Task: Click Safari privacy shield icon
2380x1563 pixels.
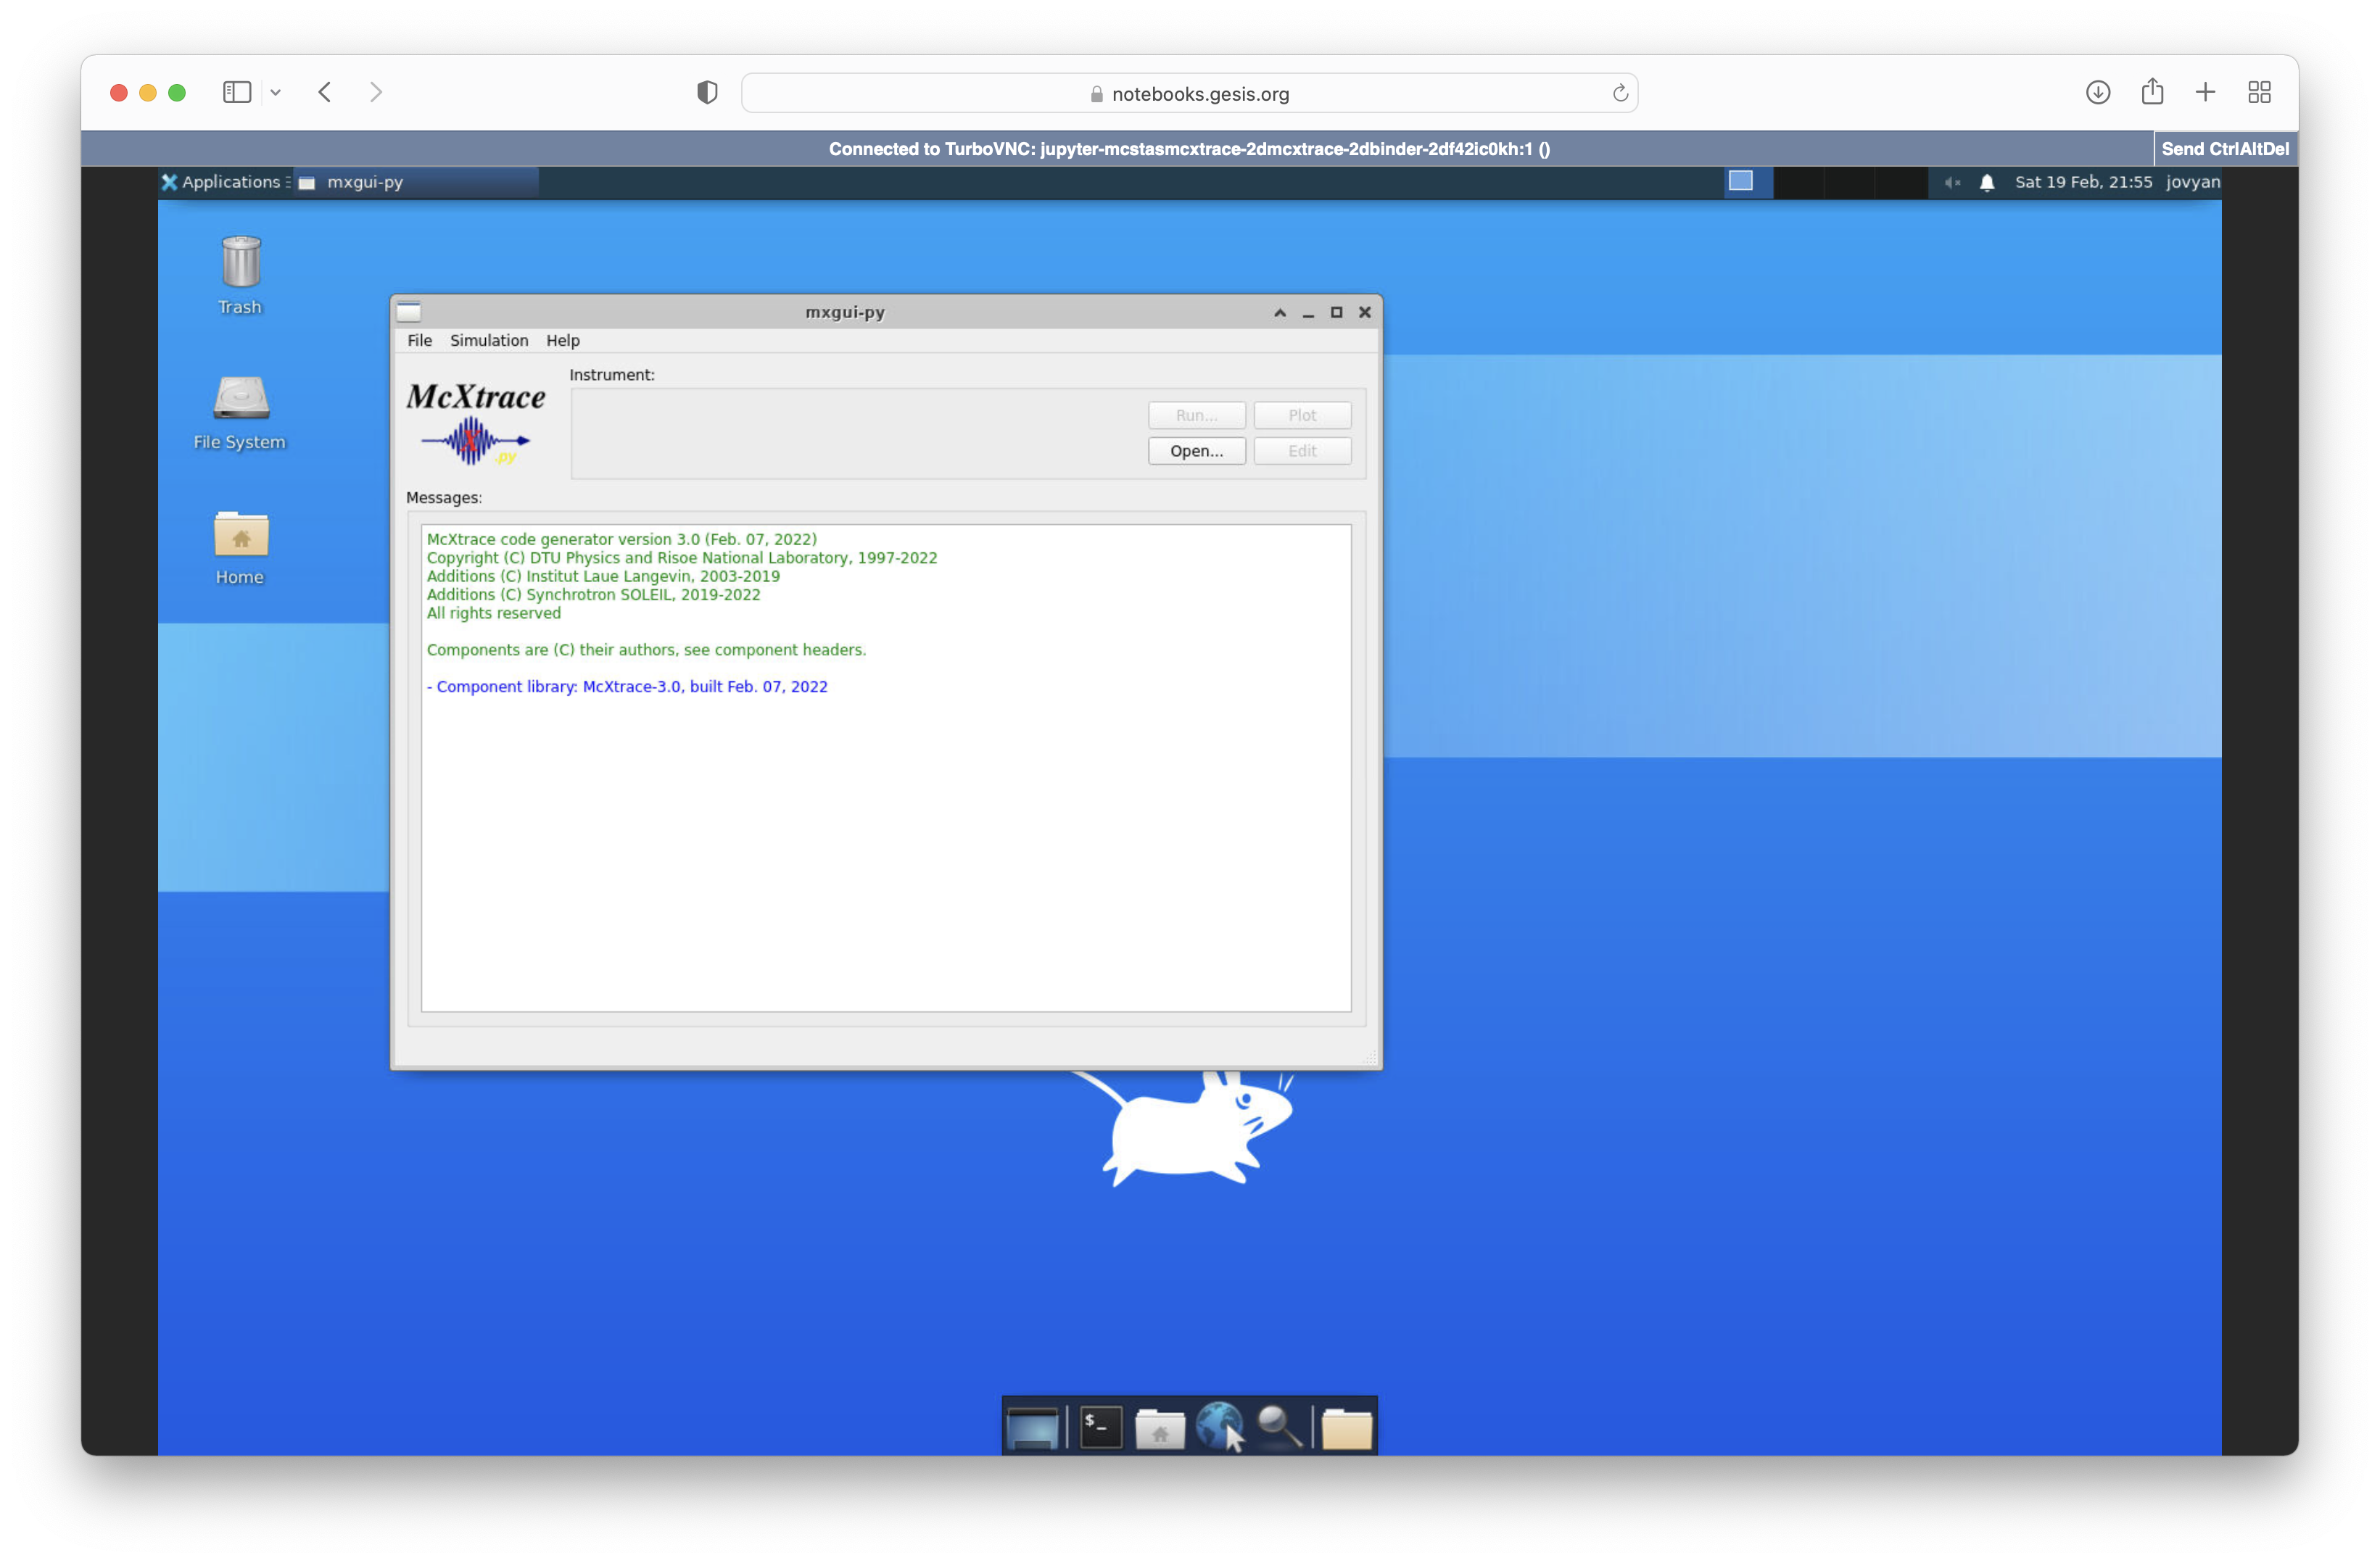Action: click(x=707, y=93)
